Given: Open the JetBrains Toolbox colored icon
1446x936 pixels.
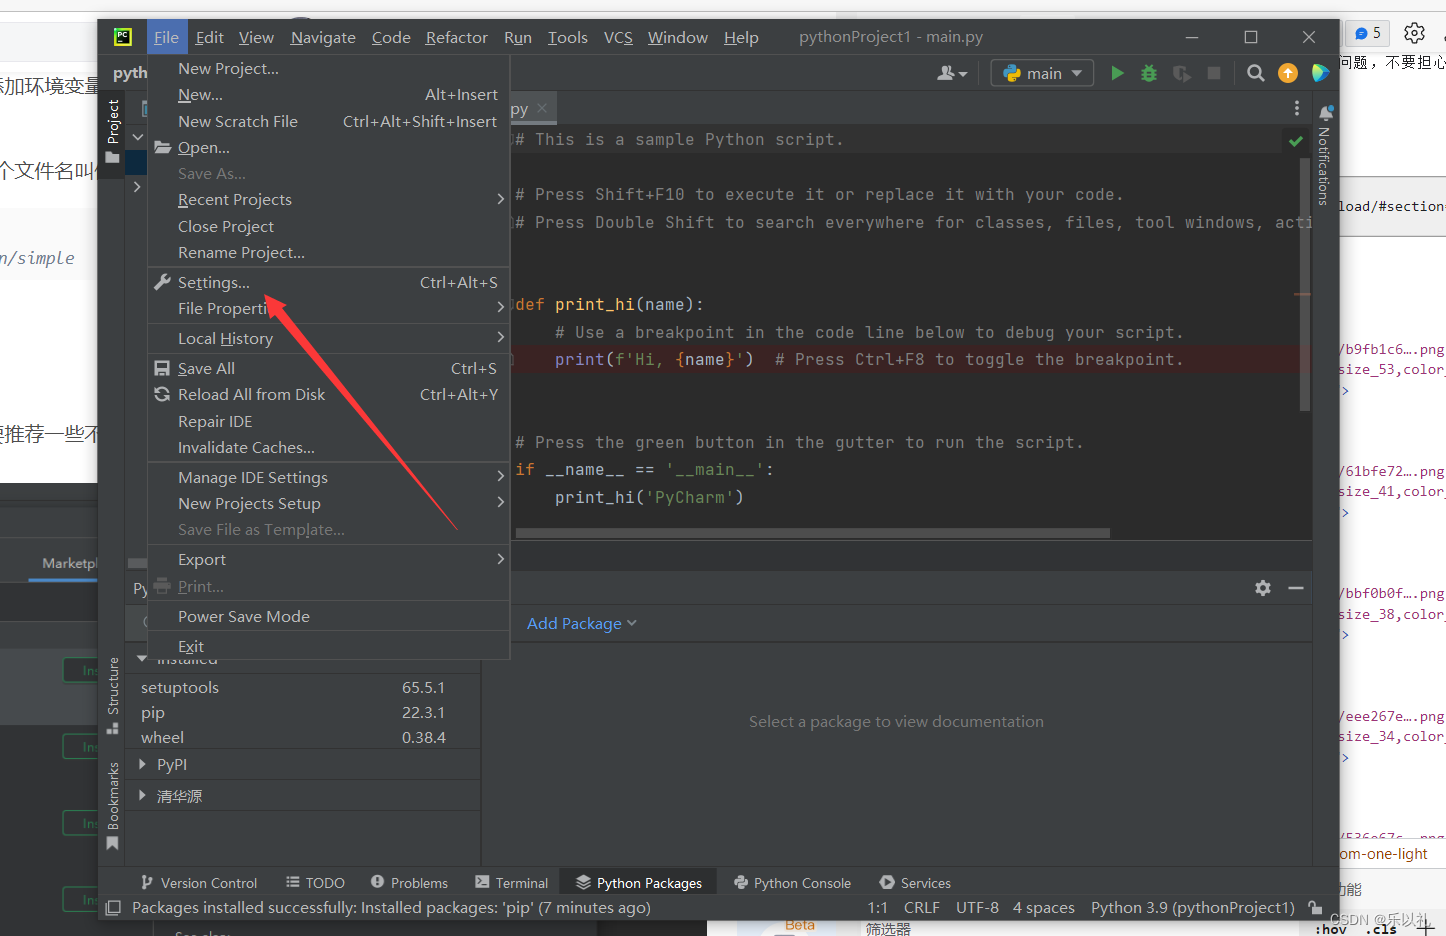Looking at the screenshot, I should click(1320, 73).
